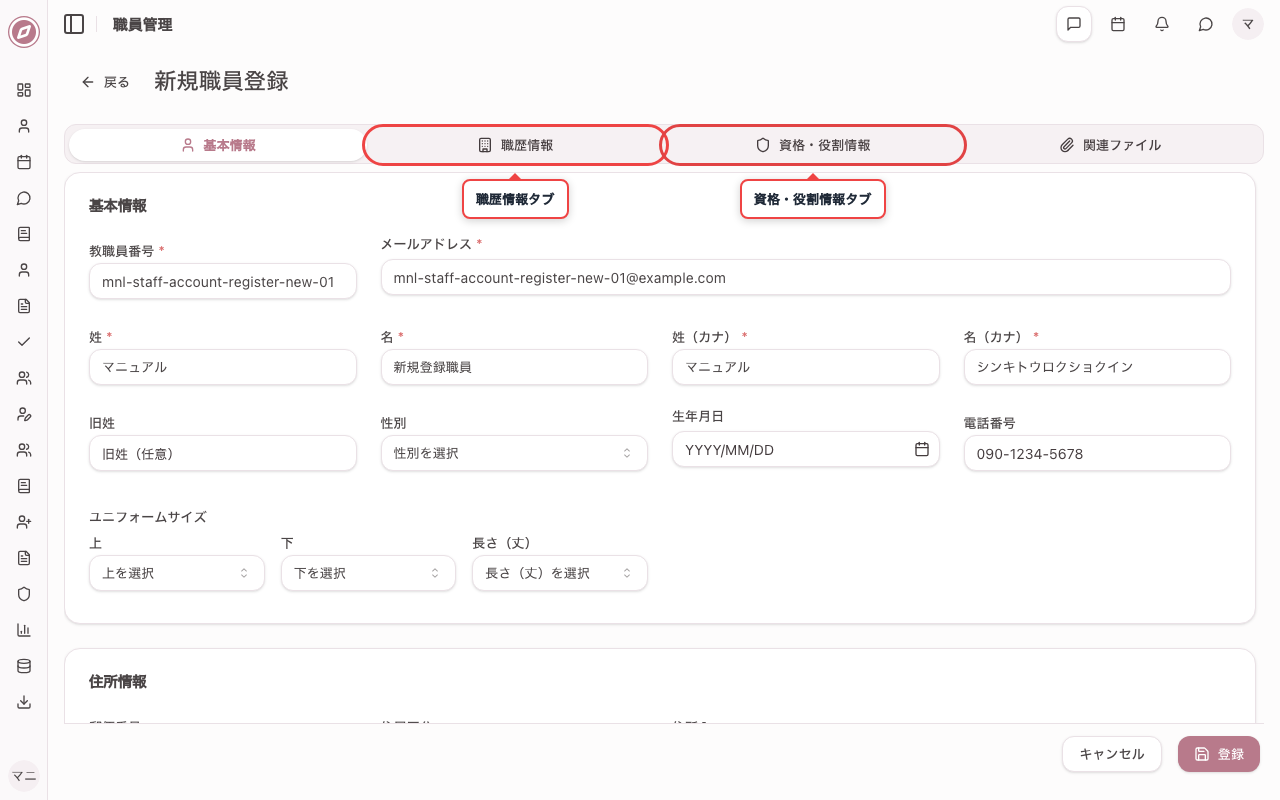Open the square message icon in the header
The width and height of the screenshot is (1280, 800).
(1074, 24)
